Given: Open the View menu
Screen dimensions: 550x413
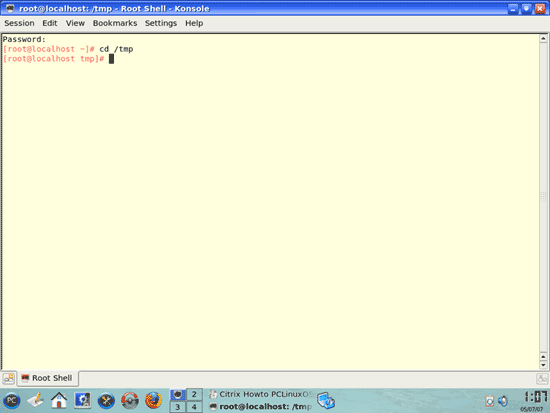Looking at the screenshot, I should pyautogui.click(x=75, y=23).
